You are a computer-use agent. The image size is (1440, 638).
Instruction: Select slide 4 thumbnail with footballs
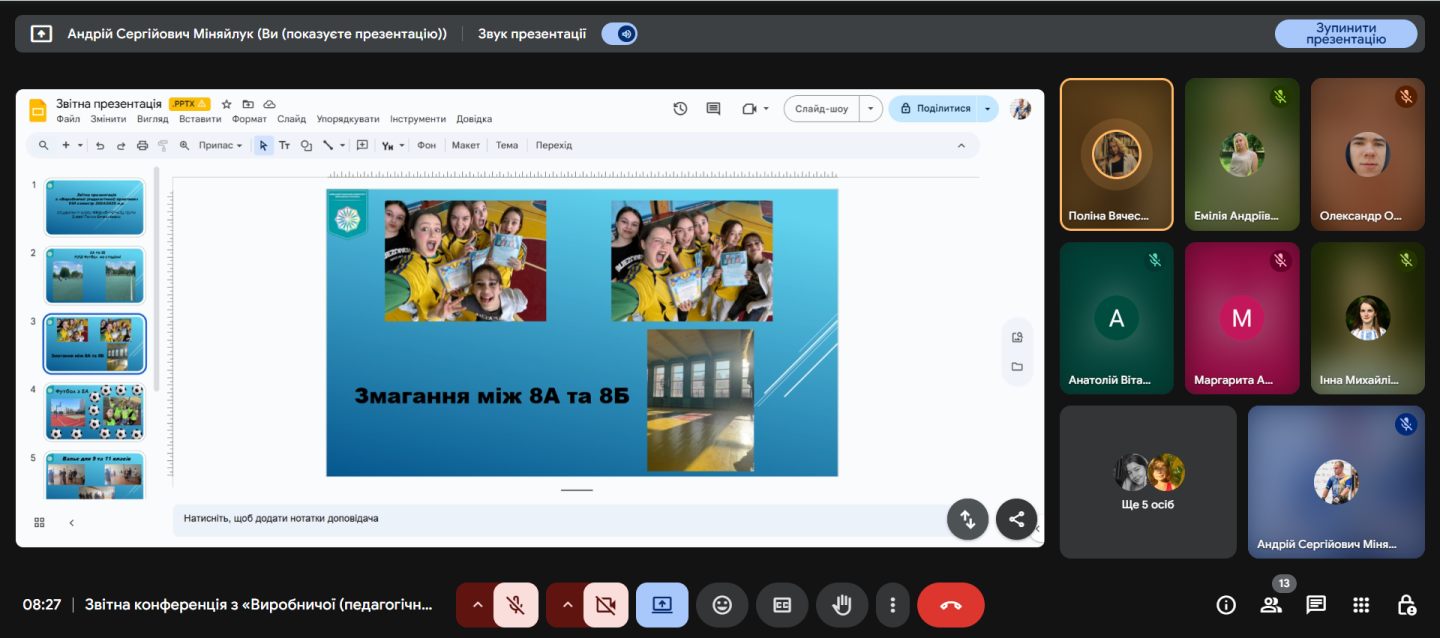coord(95,412)
